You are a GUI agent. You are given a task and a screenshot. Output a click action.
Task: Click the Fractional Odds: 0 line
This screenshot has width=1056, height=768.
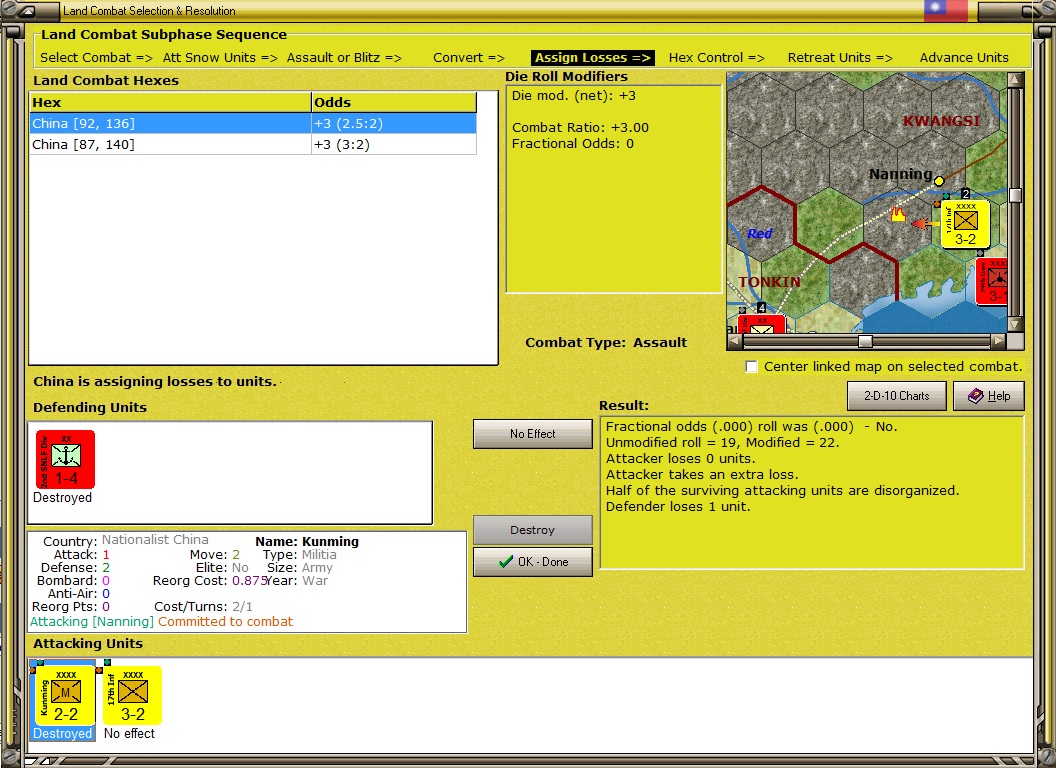[572, 143]
